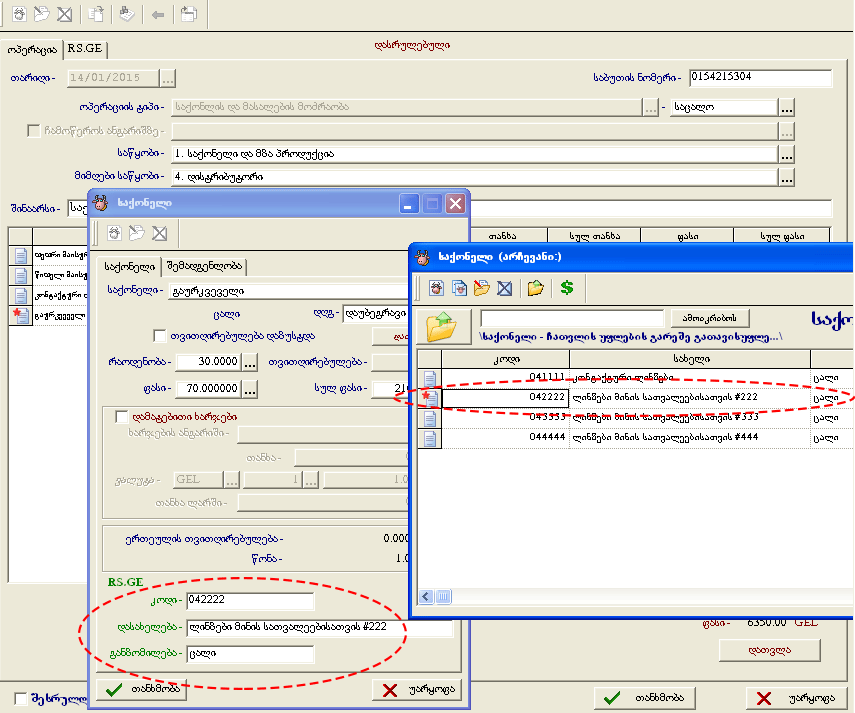Click the Delete icon in the selection window toolbar
855x713 pixels.
pyautogui.click(x=505, y=288)
